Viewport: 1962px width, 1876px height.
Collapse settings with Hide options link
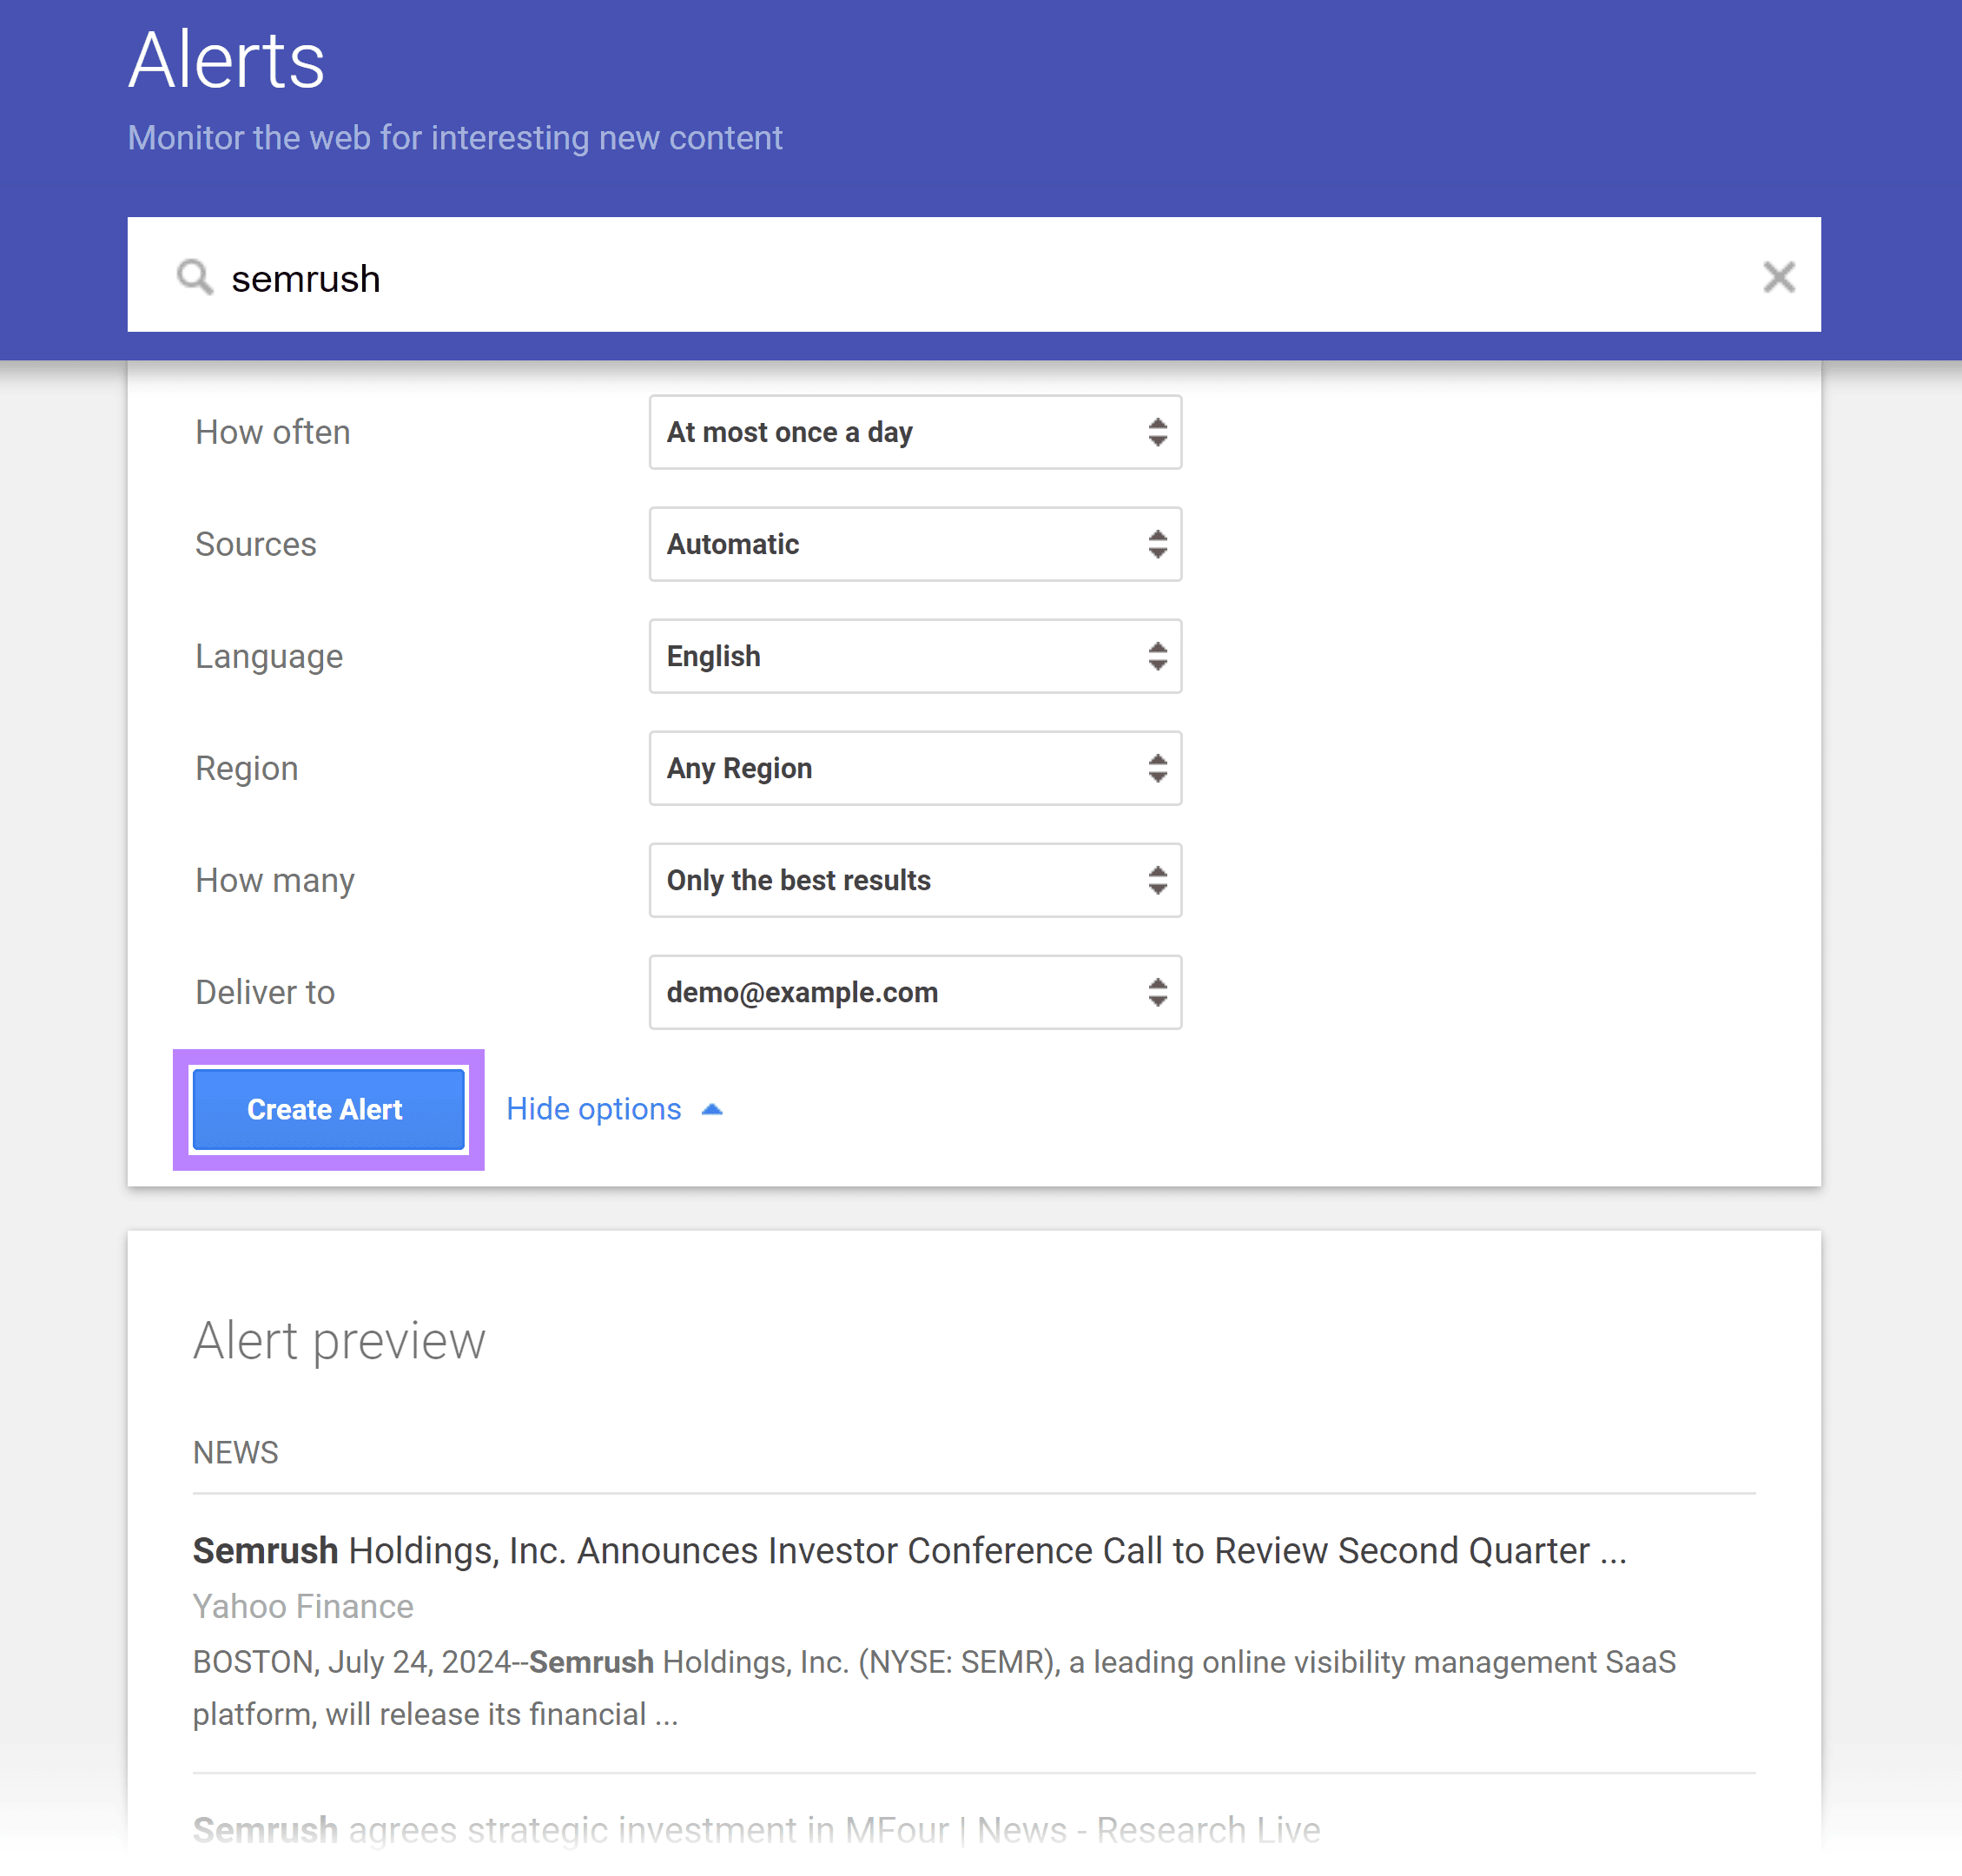(614, 1109)
